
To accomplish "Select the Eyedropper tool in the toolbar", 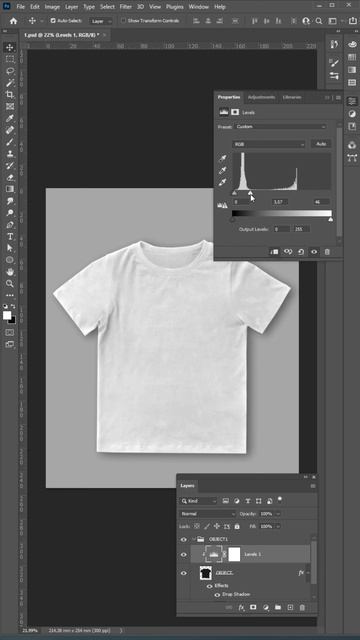I will [x=10, y=118].
